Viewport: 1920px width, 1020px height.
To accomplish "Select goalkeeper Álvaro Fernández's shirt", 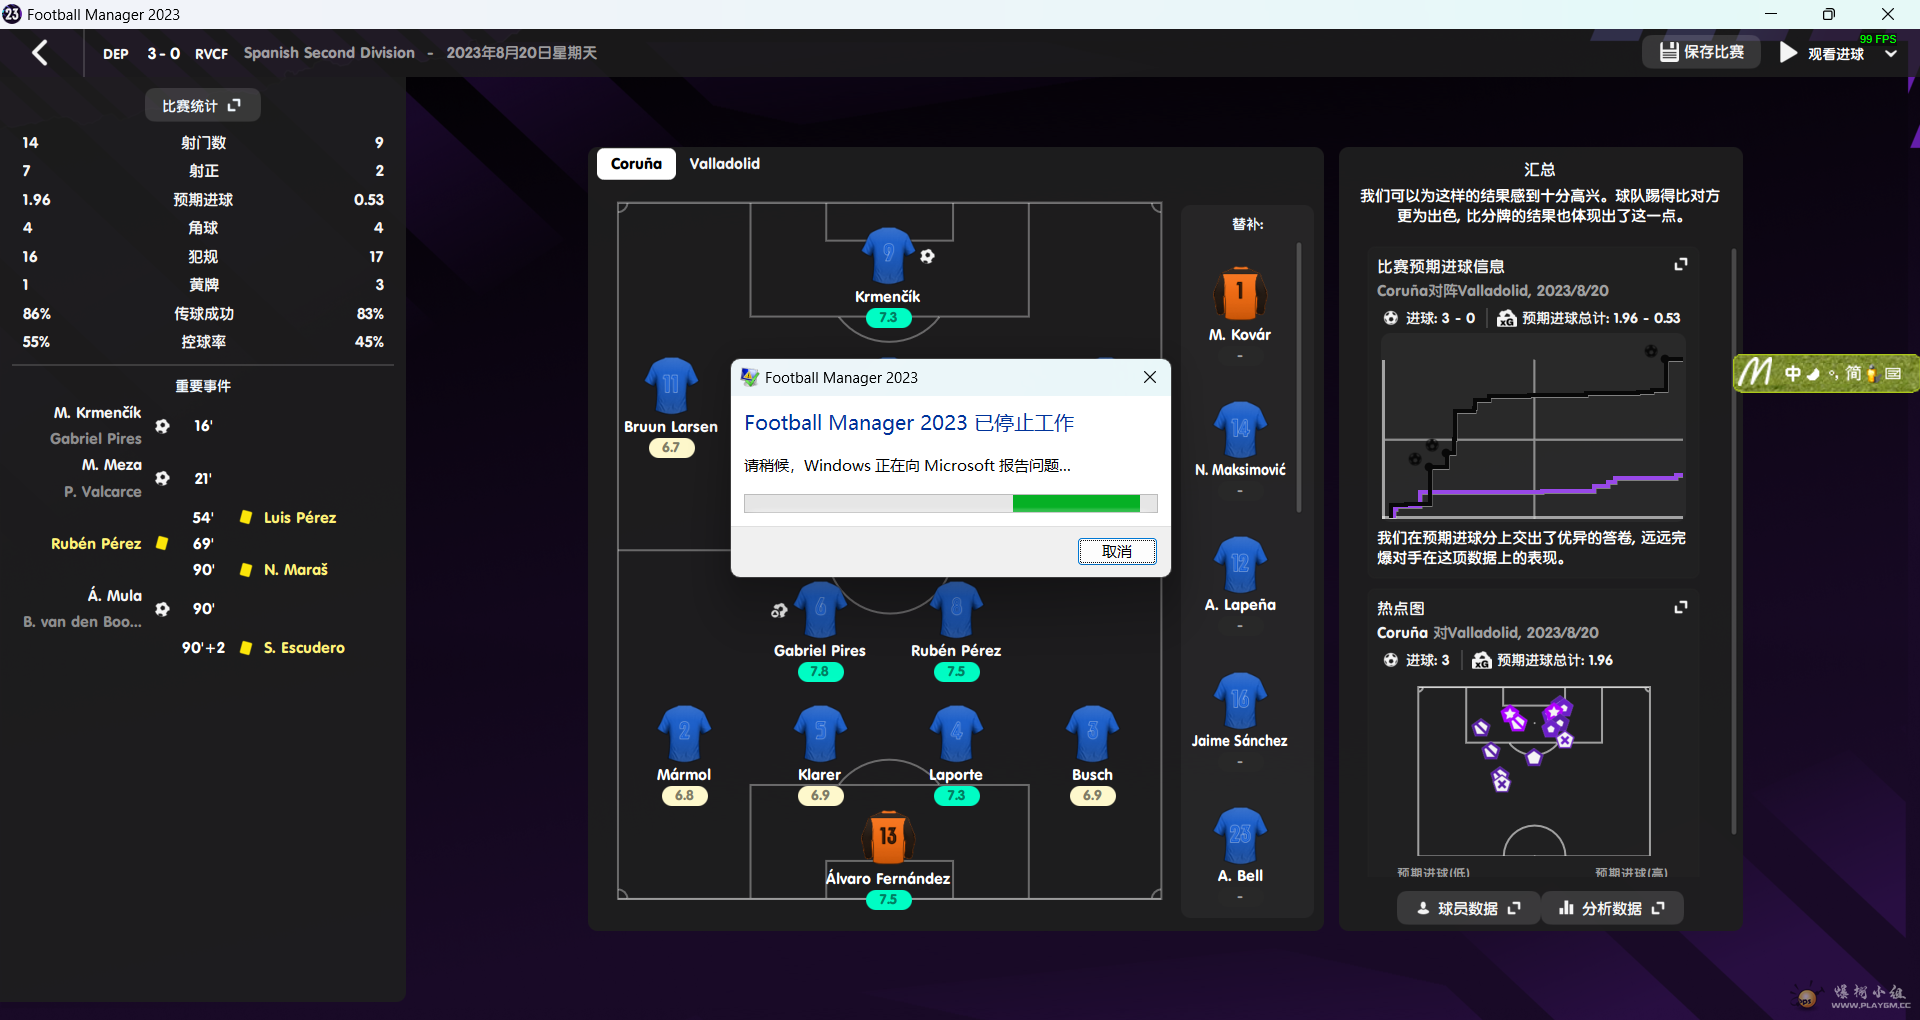I will click(888, 837).
